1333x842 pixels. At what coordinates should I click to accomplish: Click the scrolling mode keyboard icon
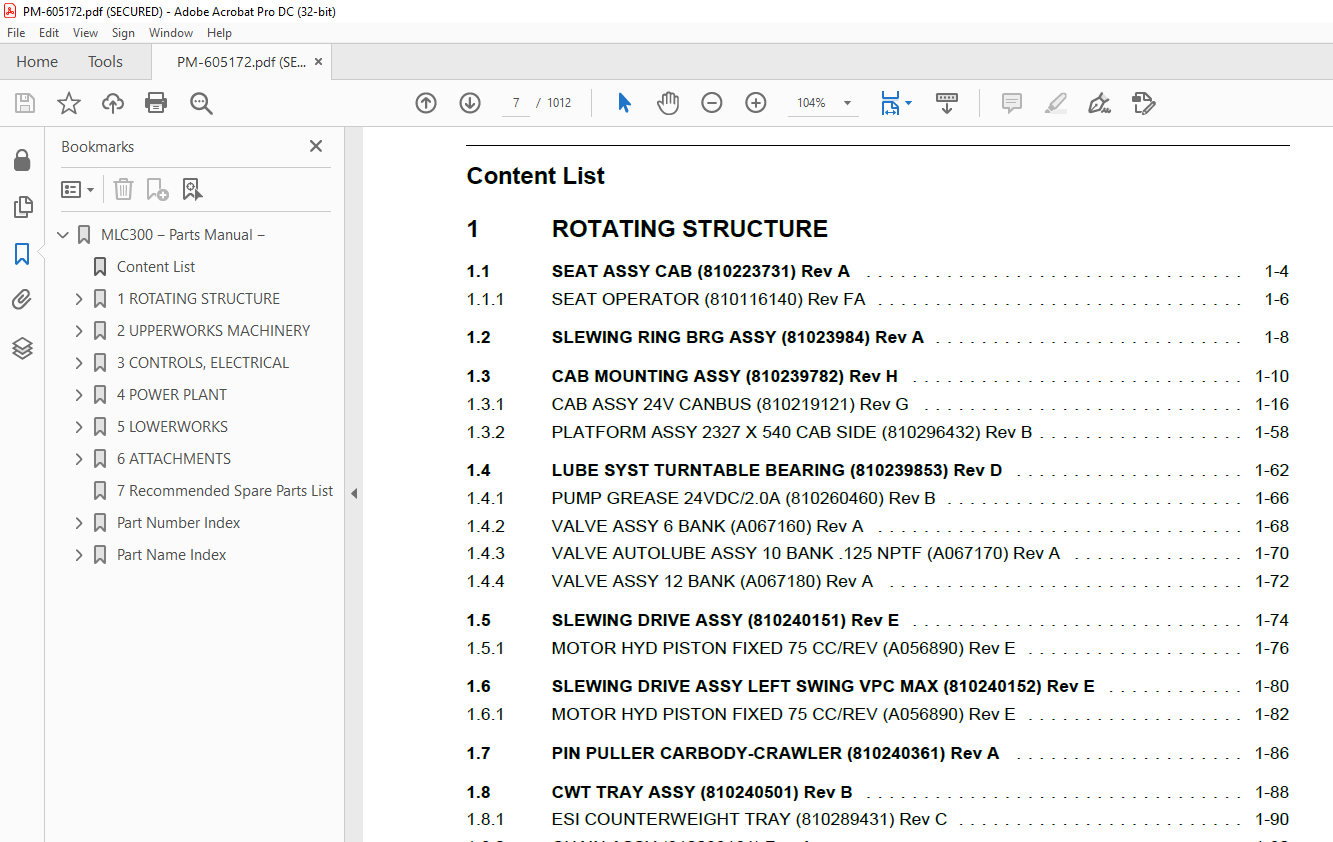click(946, 103)
